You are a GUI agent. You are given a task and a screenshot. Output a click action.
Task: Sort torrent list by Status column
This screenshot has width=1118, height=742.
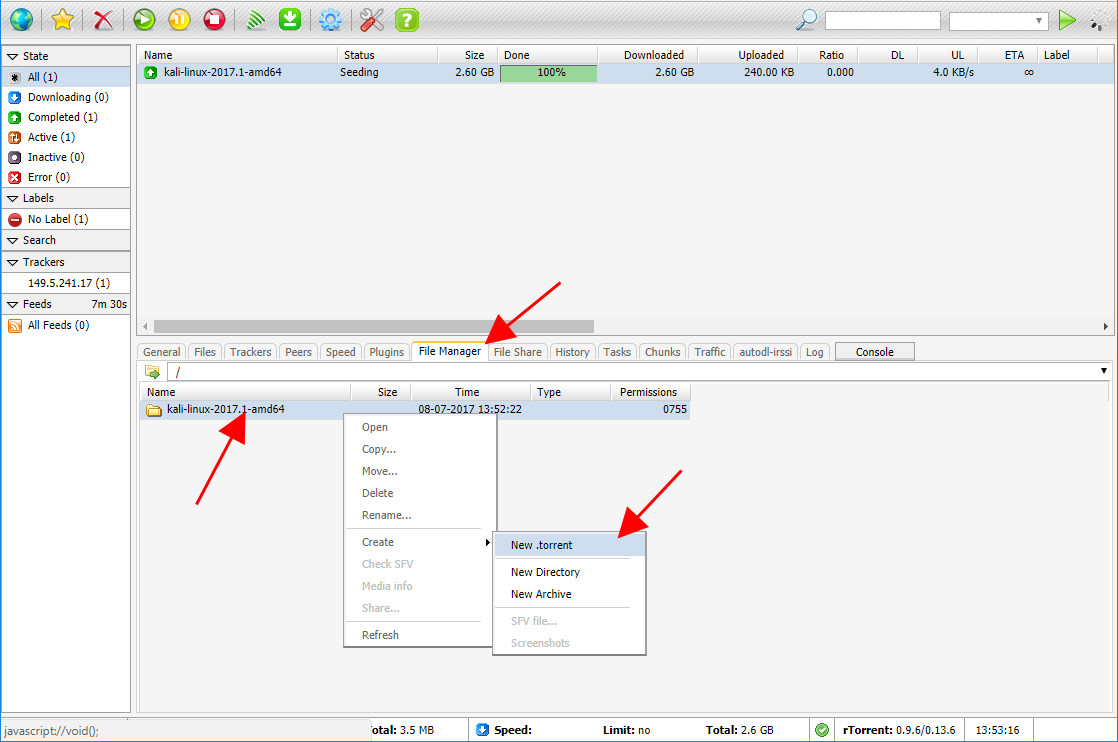(387, 55)
